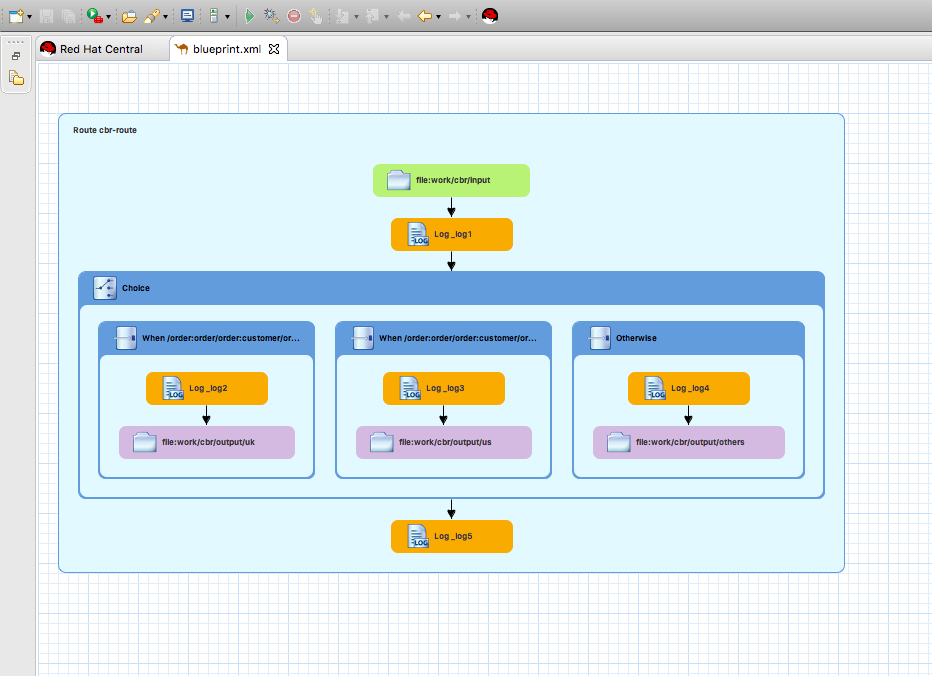Click the Red Hat Central toolbar icon

(x=489, y=16)
